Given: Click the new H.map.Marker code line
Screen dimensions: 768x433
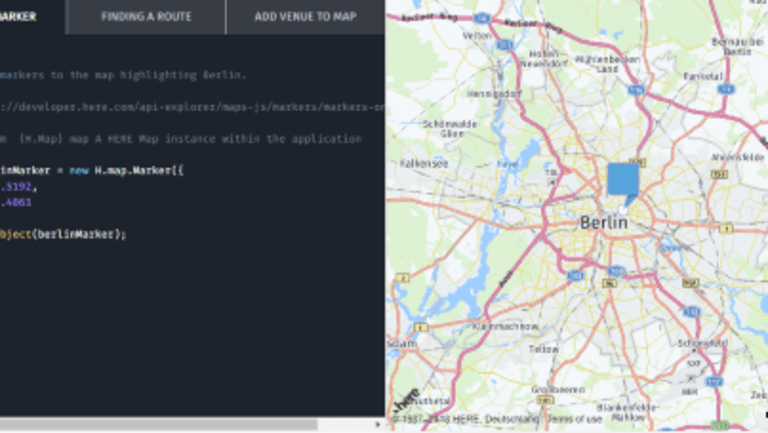Looking at the screenshot, I should [92, 170].
